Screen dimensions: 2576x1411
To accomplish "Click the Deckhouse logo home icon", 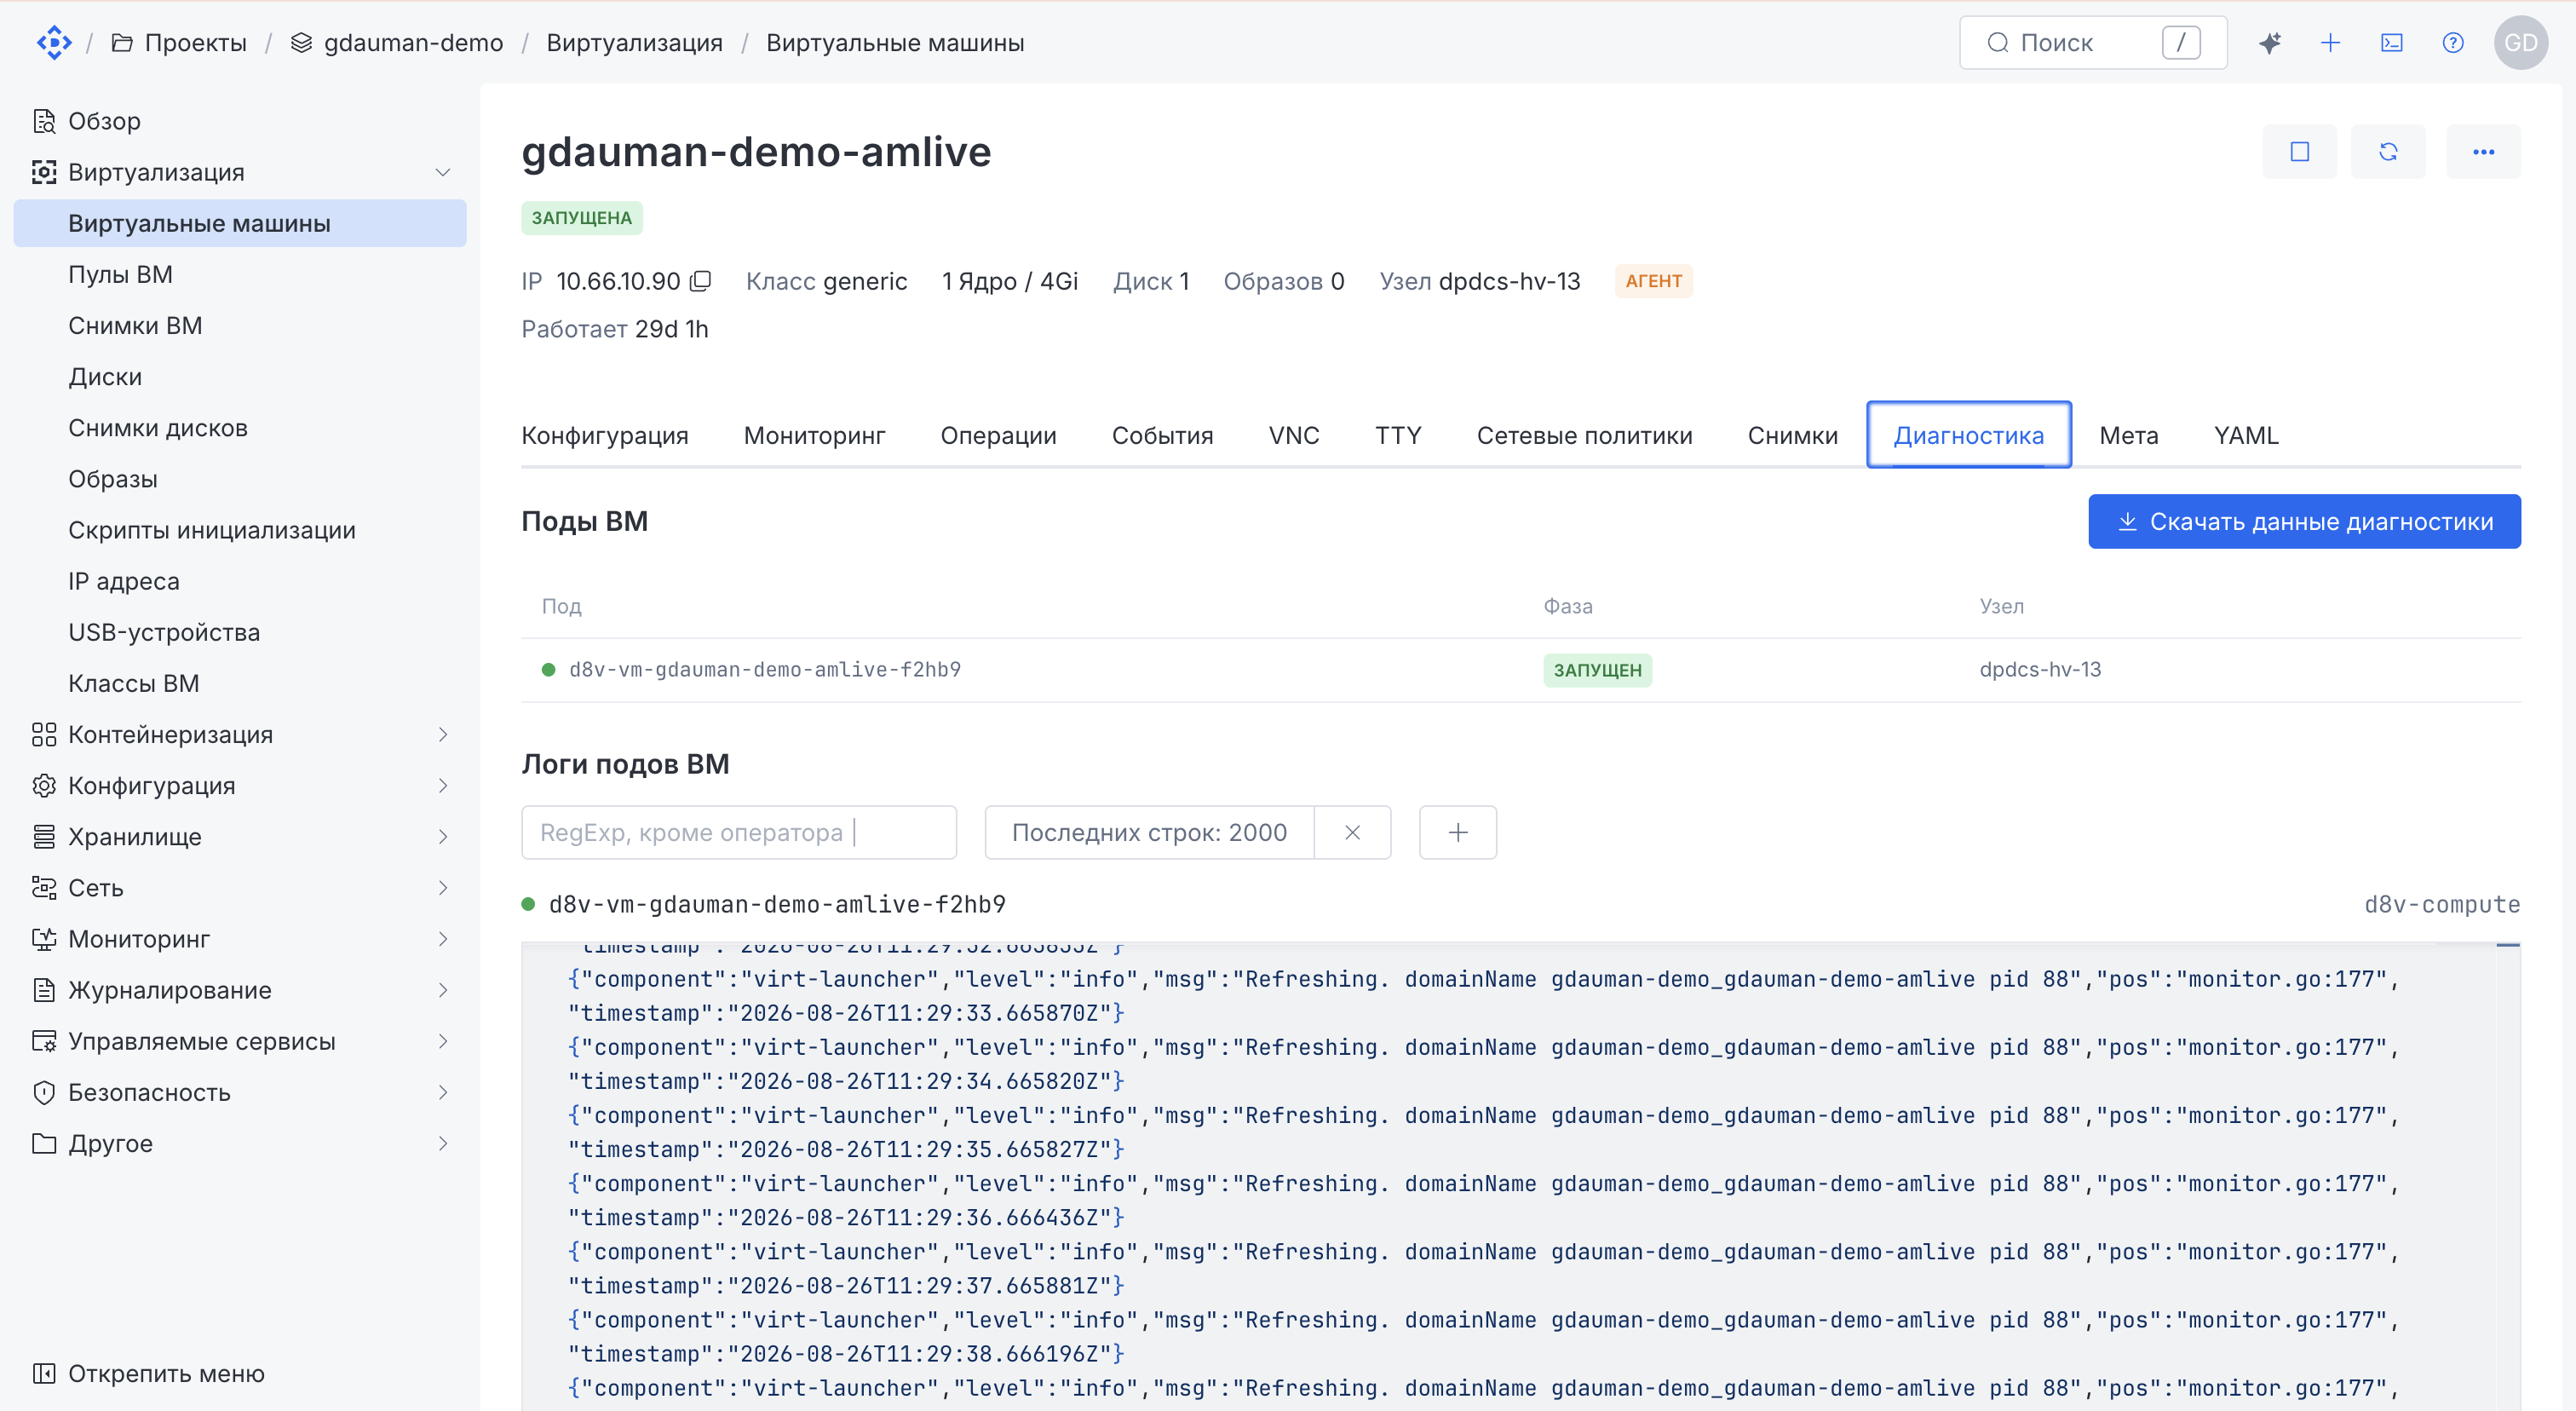I will tap(54, 42).
